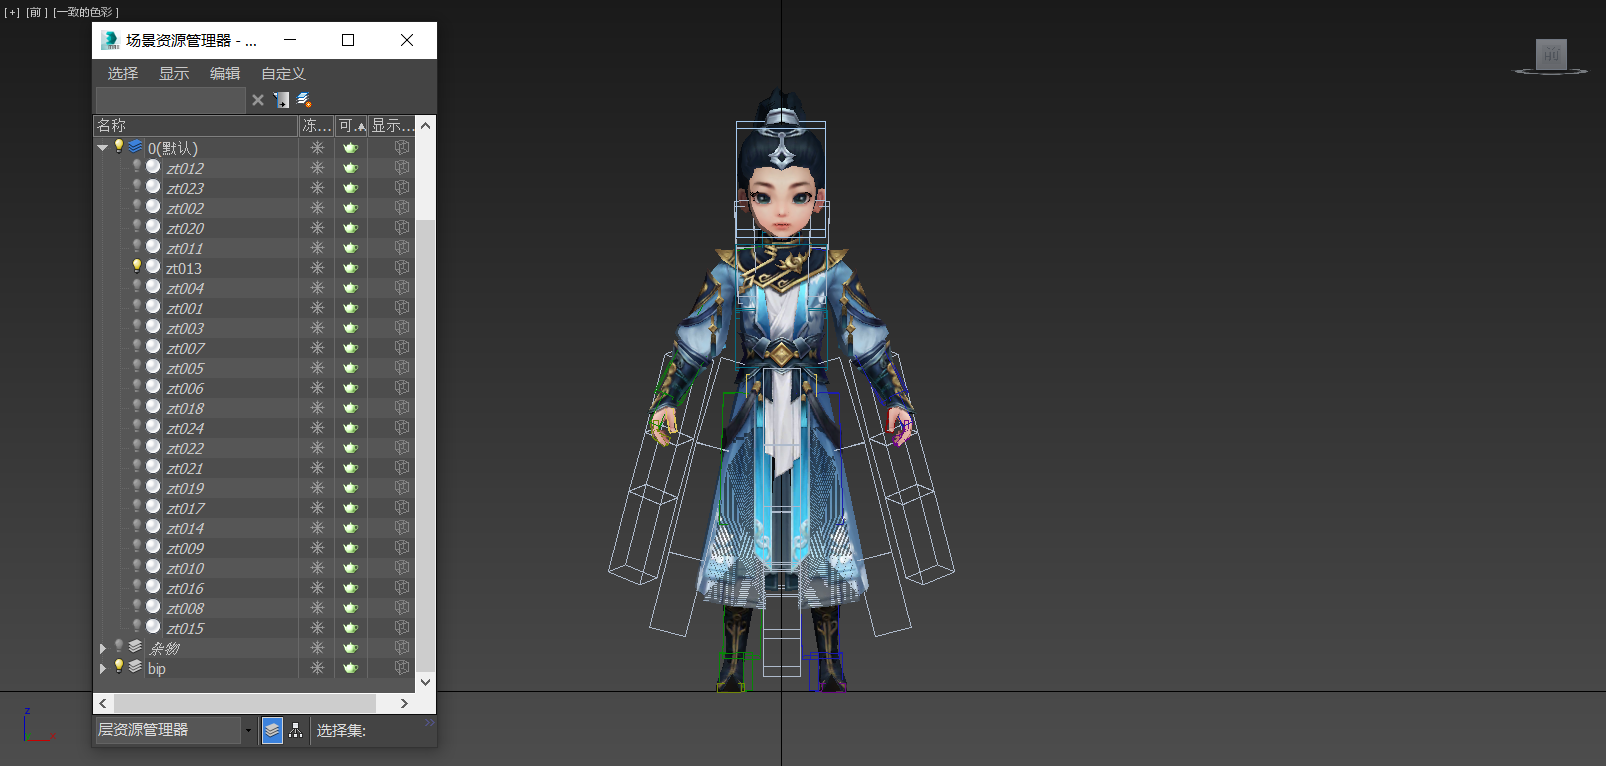Click the vertical scrollbar down arrow
The height and width of the screenshot is (766, 1606).
[x=425, y=682]
